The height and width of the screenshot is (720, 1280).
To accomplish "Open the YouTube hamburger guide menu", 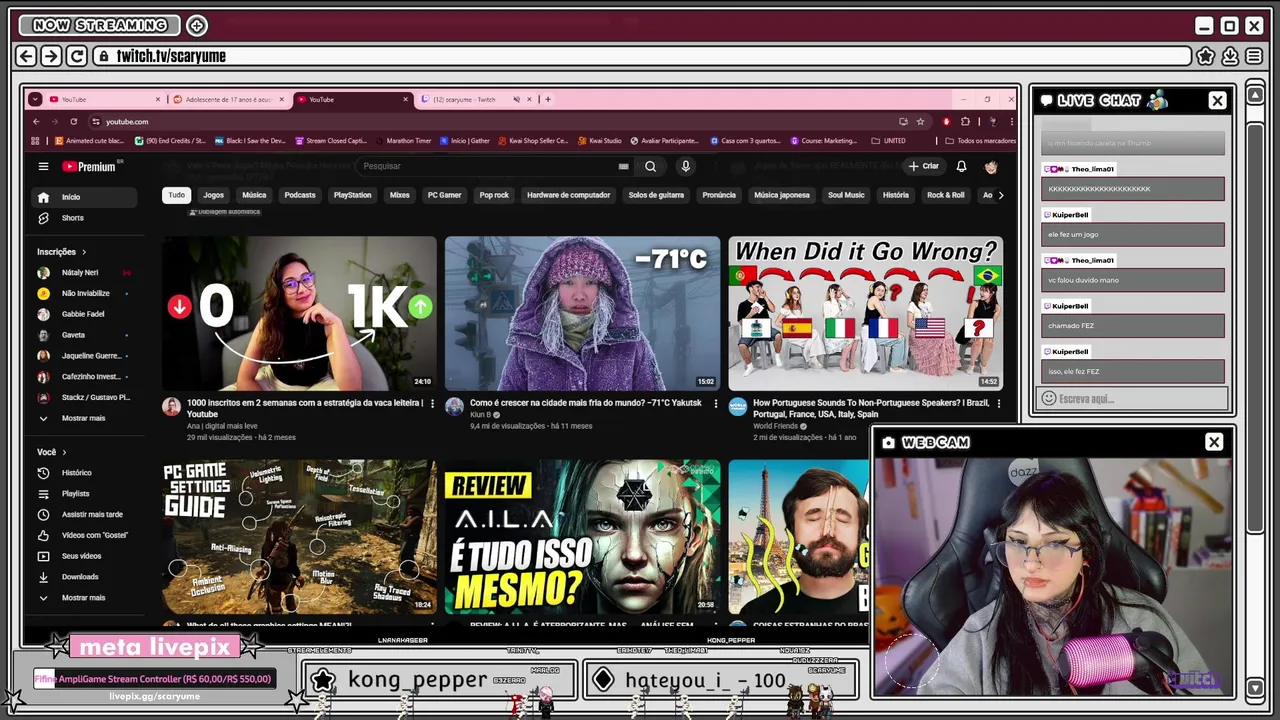I will (43, 167).
